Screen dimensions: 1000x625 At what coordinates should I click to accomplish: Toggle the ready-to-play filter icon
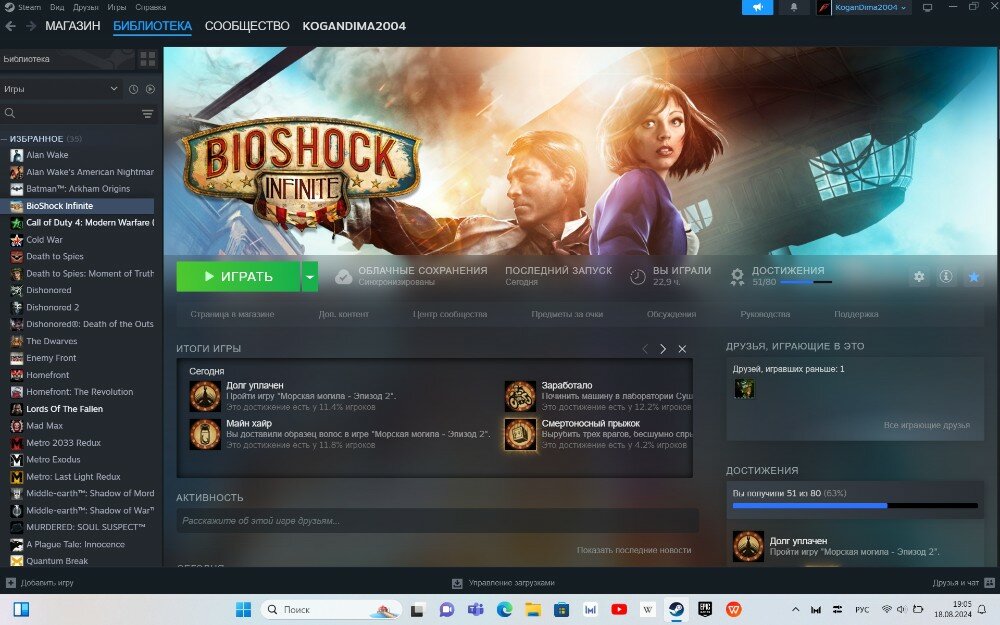coord(151,89)
